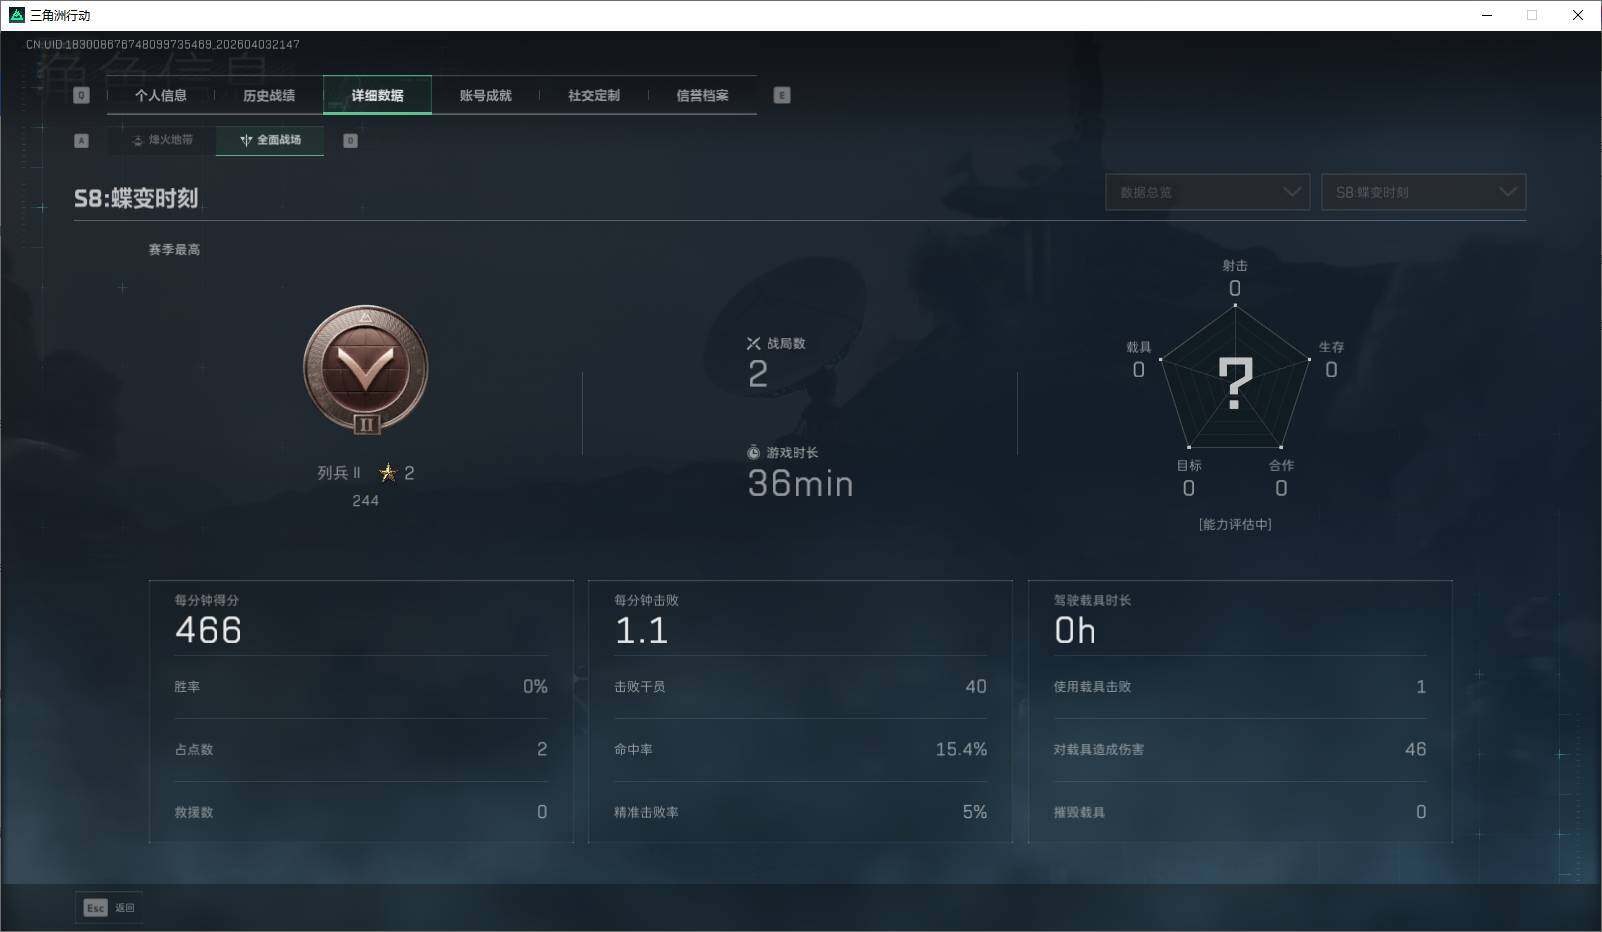Click the S8:蝶变时刻 season heading
Image resolution: width=1602 pixels, height=932 pixels.
coord(136,198)
